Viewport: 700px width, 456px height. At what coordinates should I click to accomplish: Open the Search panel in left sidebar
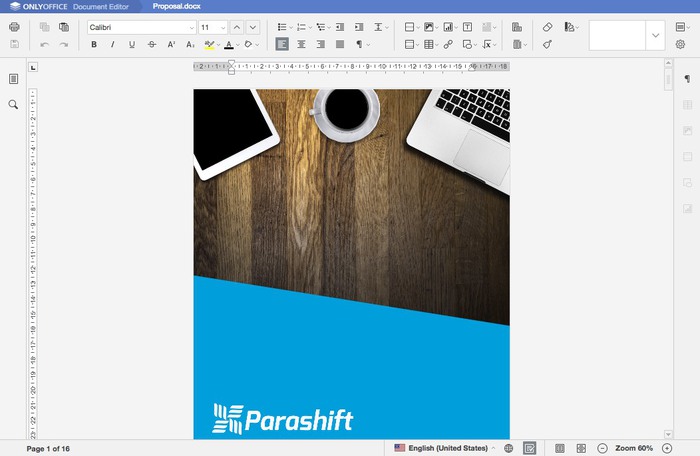[14, 104]
